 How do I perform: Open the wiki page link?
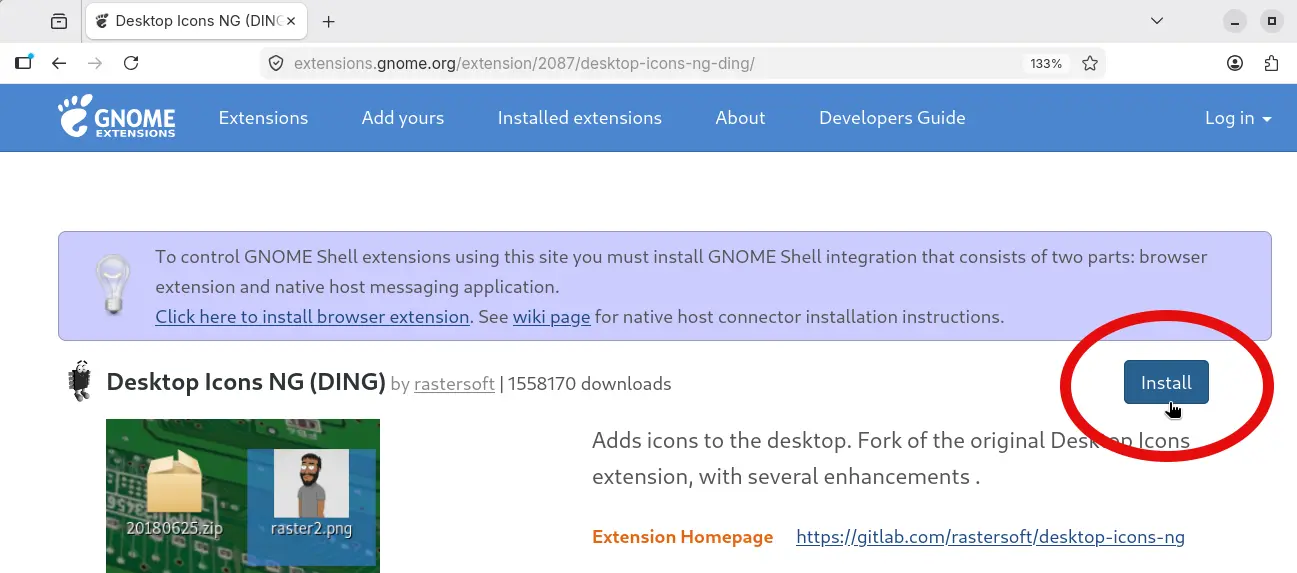click(x=552, y=317)
